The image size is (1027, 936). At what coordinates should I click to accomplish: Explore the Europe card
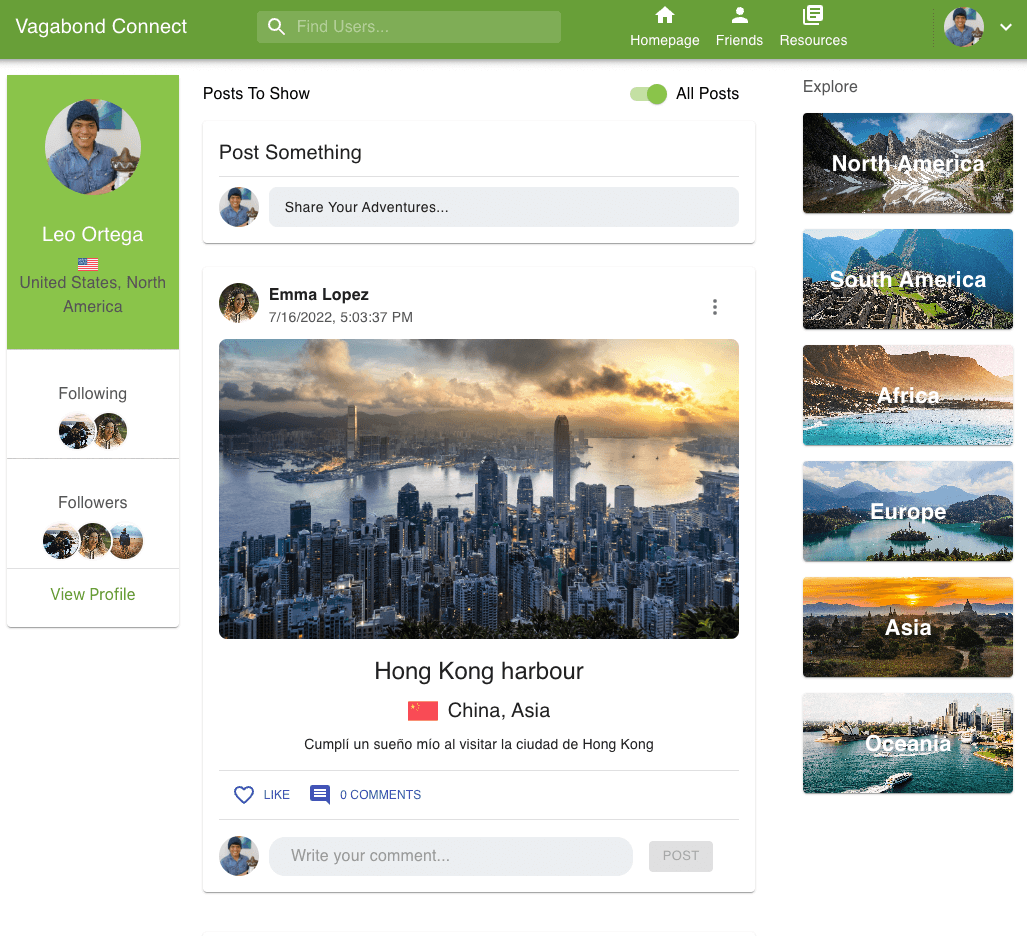908,511
